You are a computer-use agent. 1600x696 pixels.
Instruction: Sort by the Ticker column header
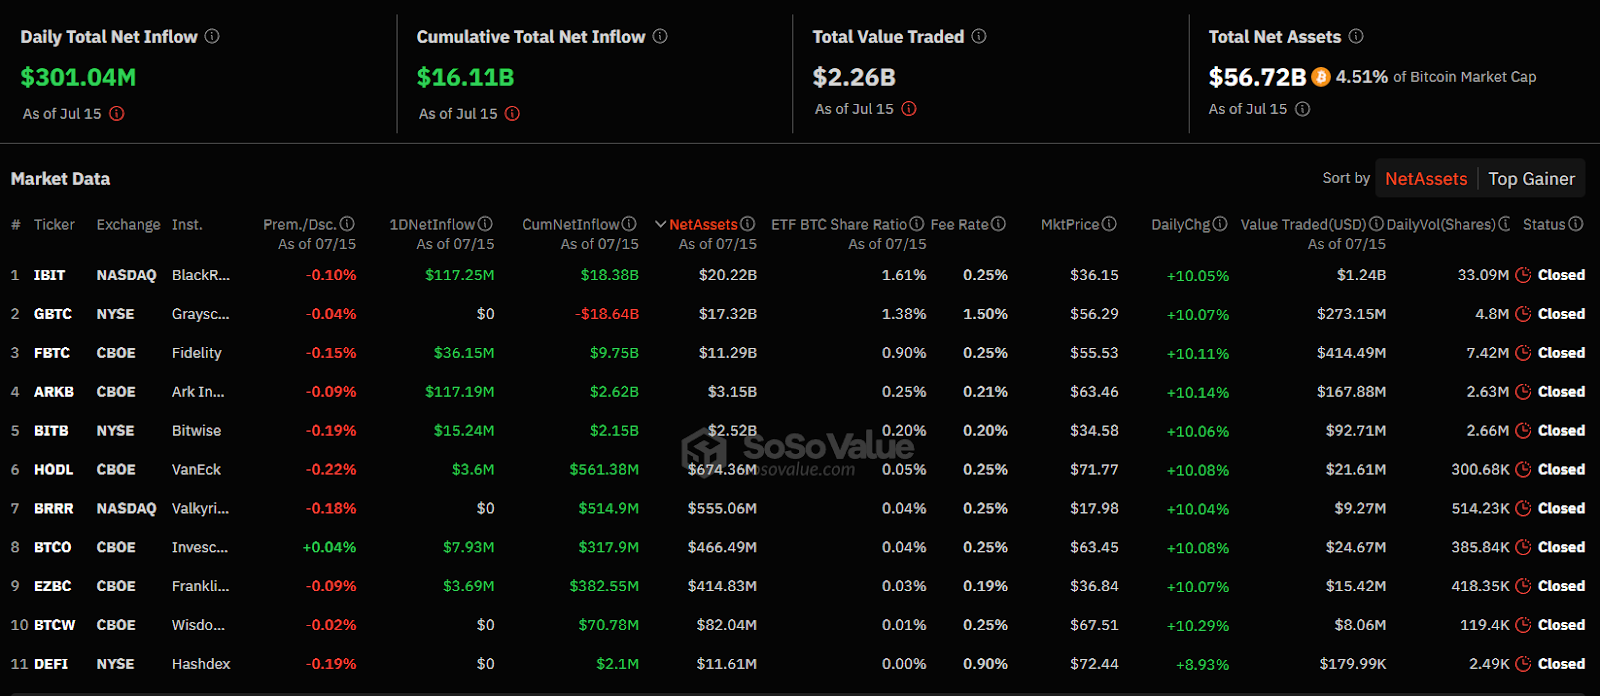pos(54,224)
